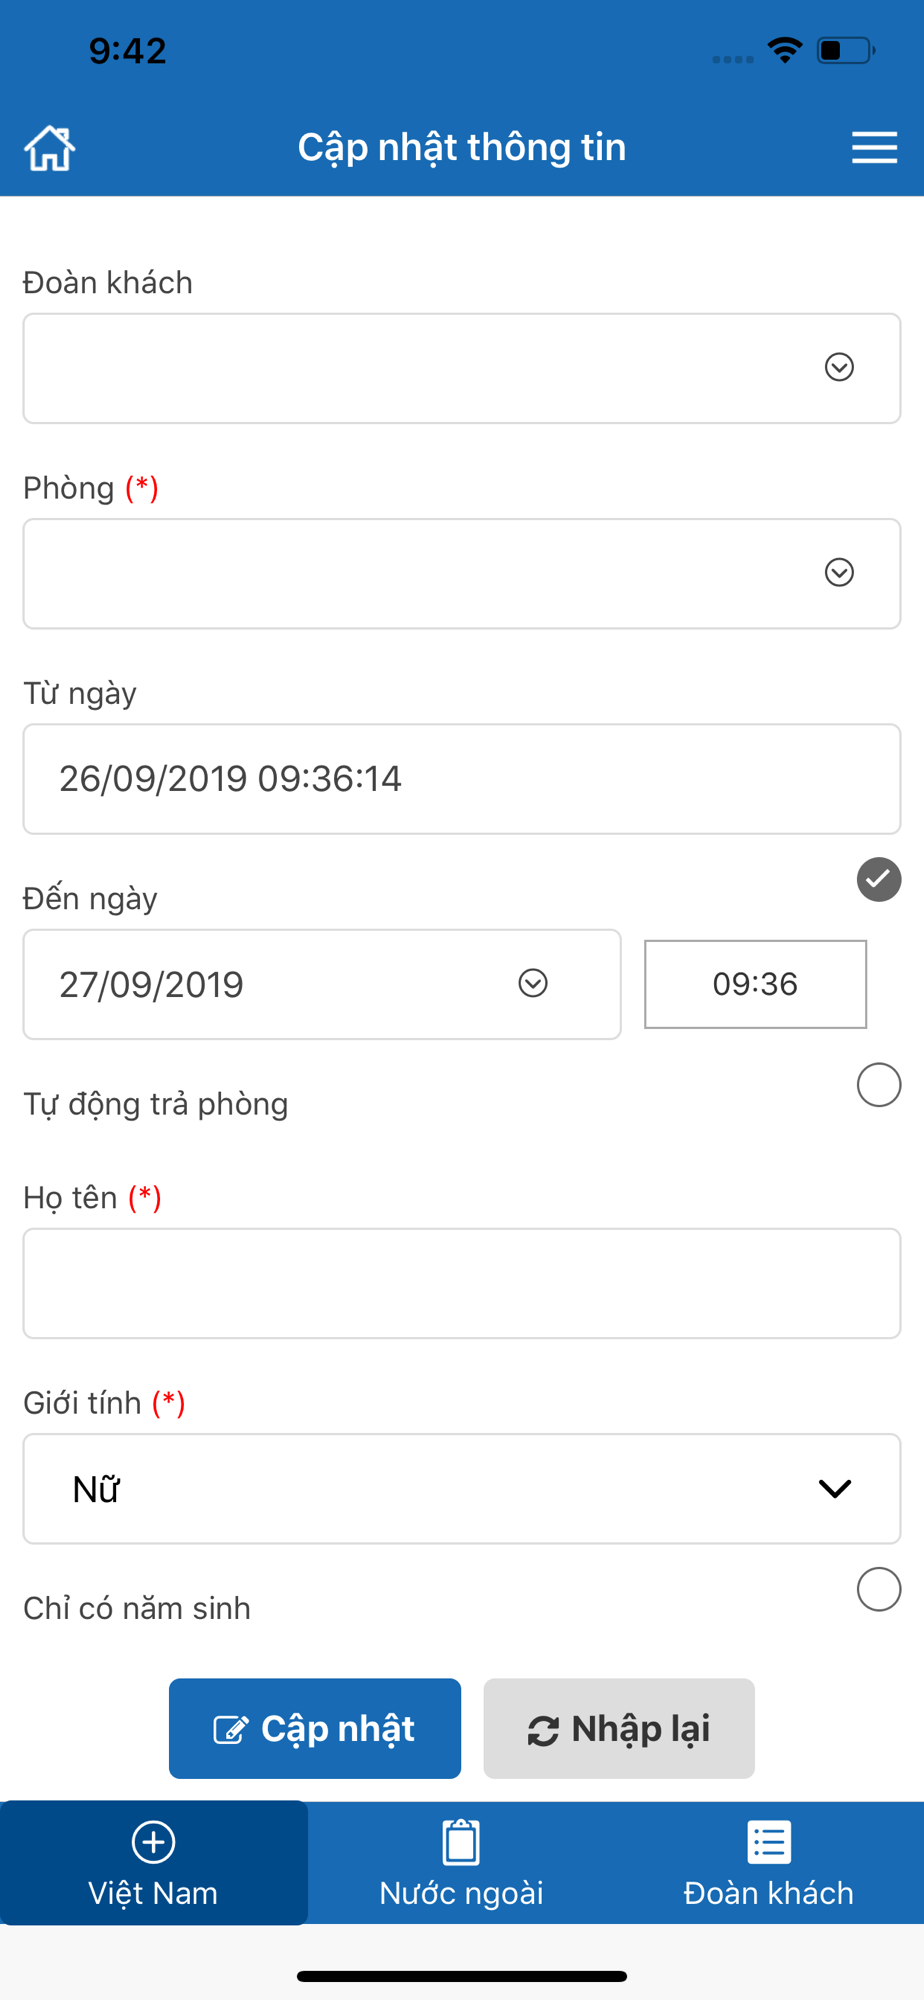Open the hamburger menu
This screenshot has height=2000, width=924.
tap(874, 147)
